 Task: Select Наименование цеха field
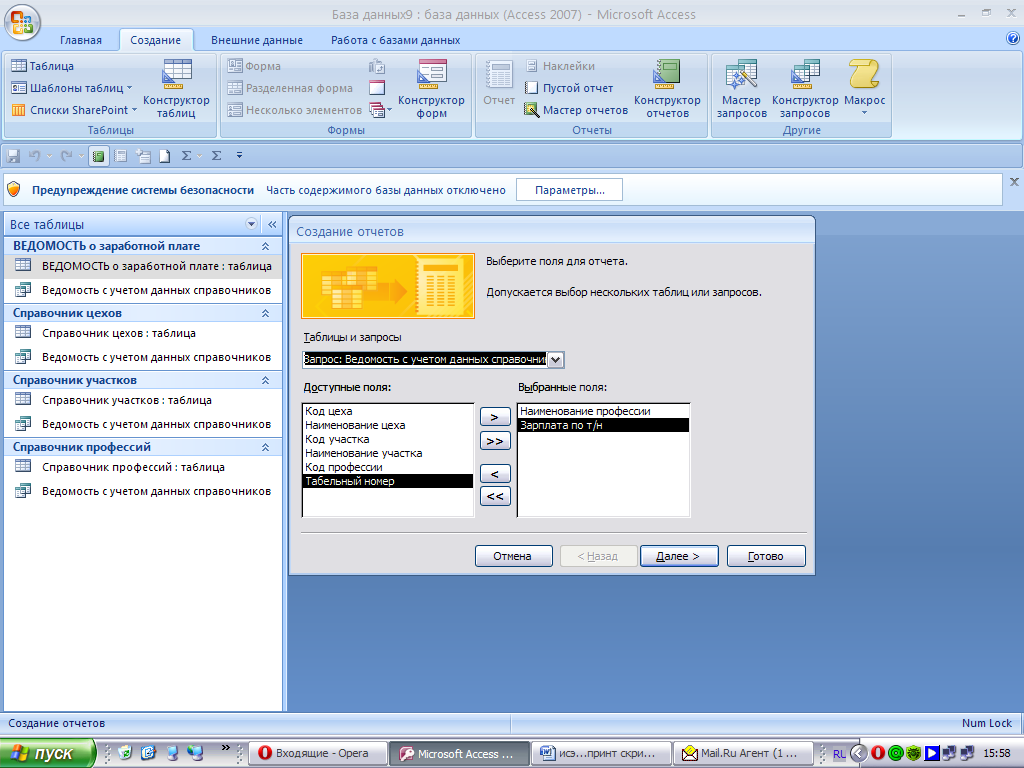pyautogui.click(x=388, y=425)
